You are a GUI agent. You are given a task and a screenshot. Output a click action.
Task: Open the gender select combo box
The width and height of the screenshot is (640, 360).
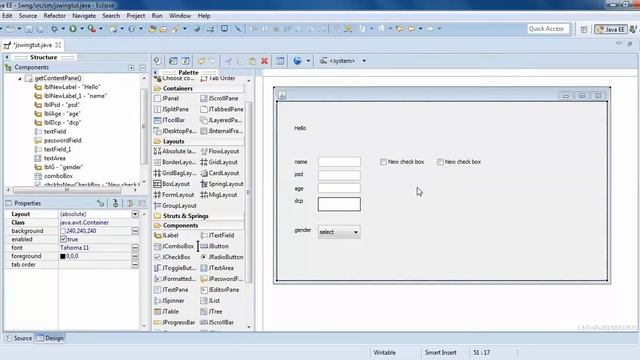[339, 232]
